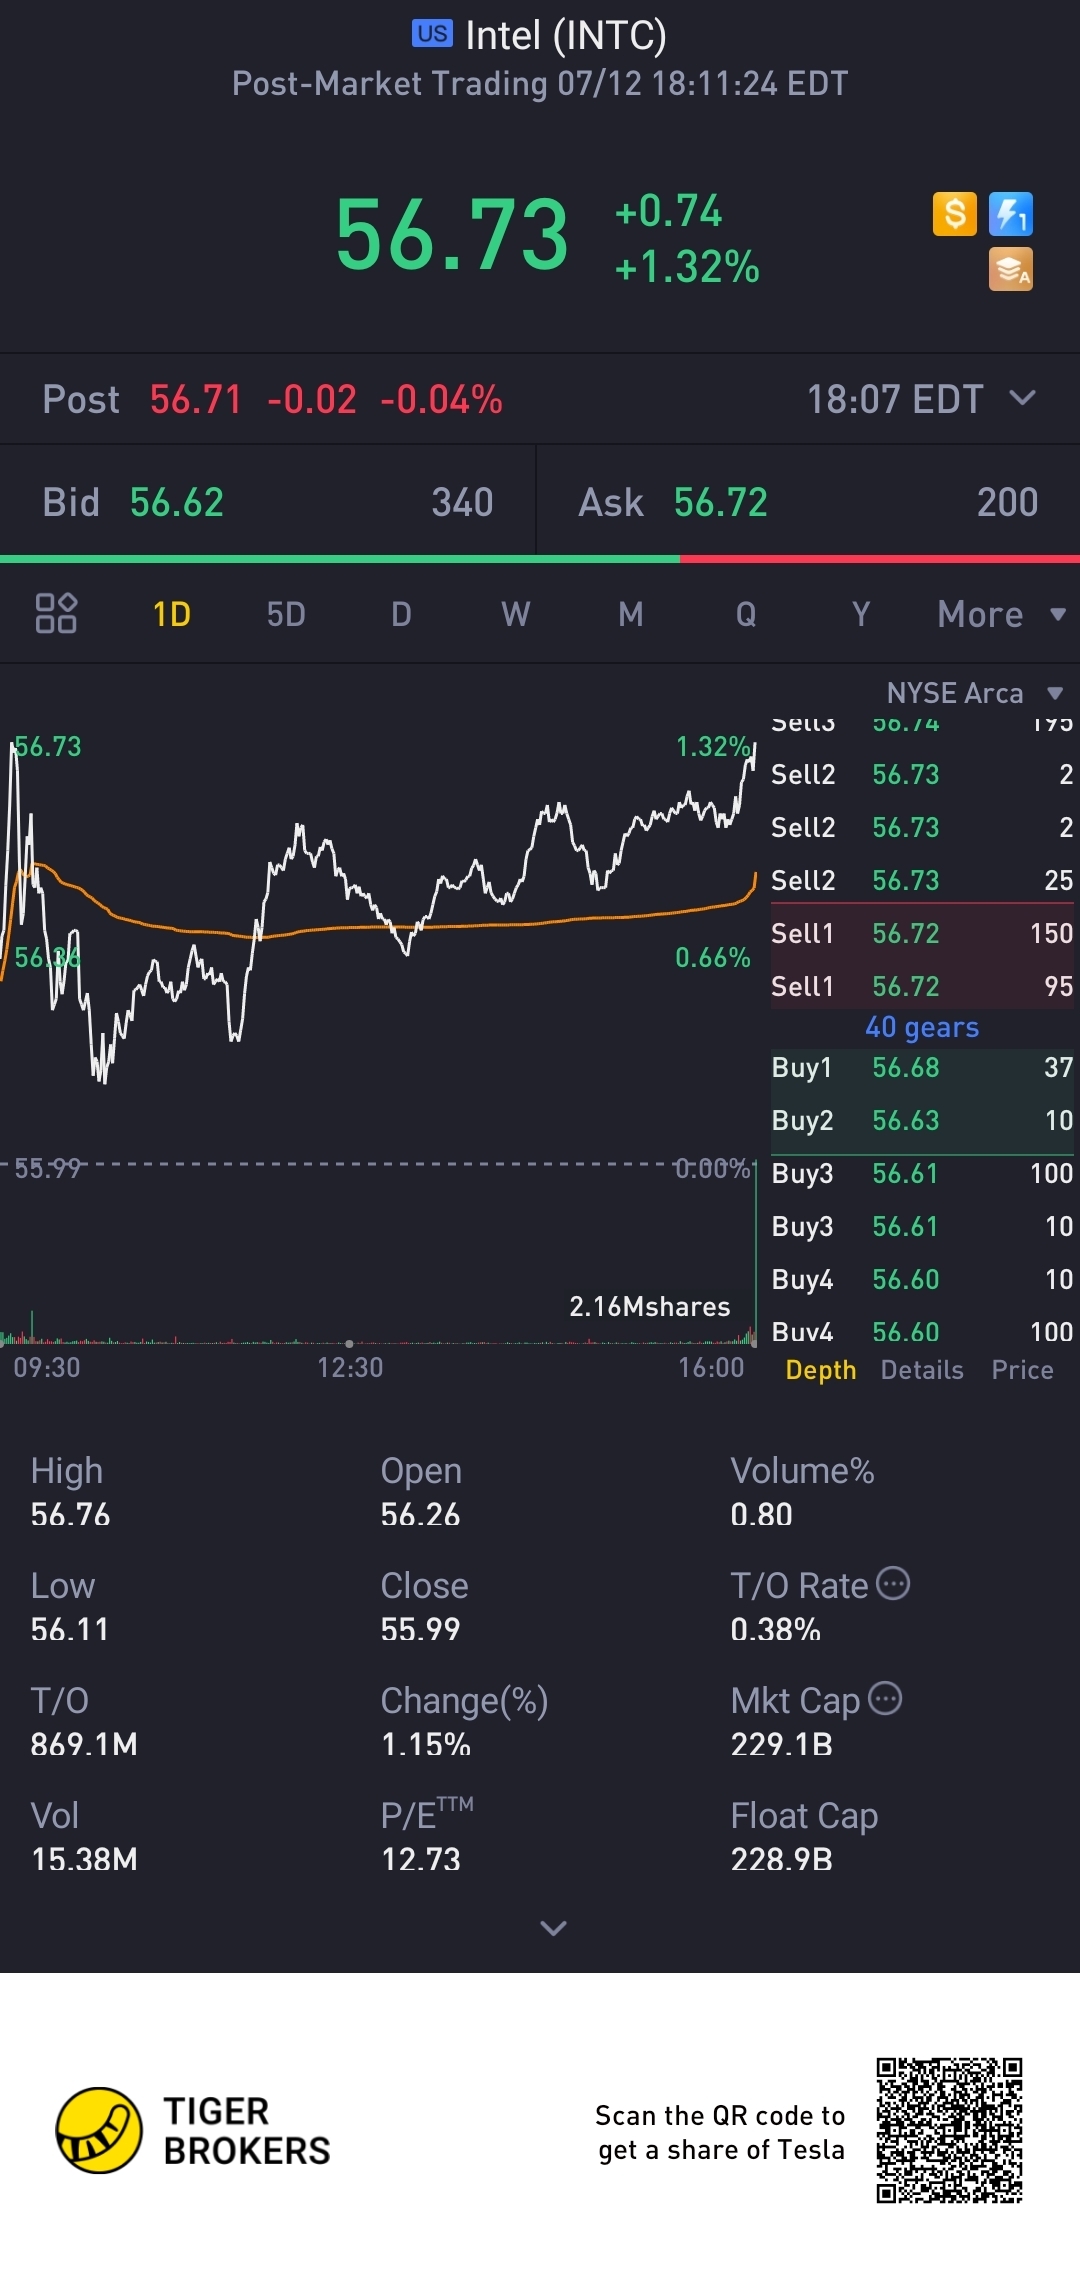
Task: Select the Sell1 56.72 row with 150
Action: [x=922, y=933]
